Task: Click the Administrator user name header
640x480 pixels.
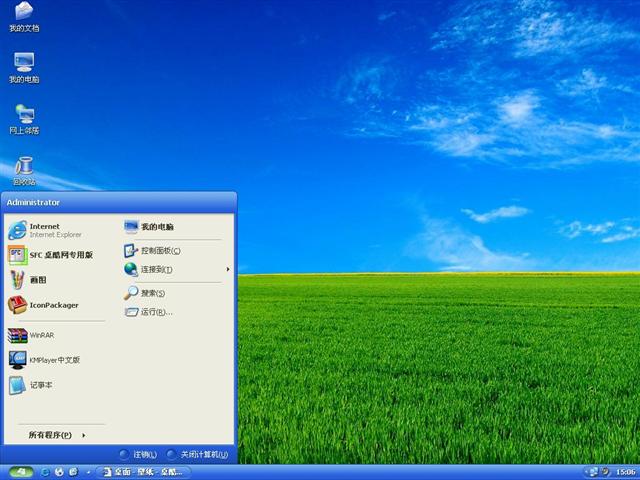Action: coord(33,202)
